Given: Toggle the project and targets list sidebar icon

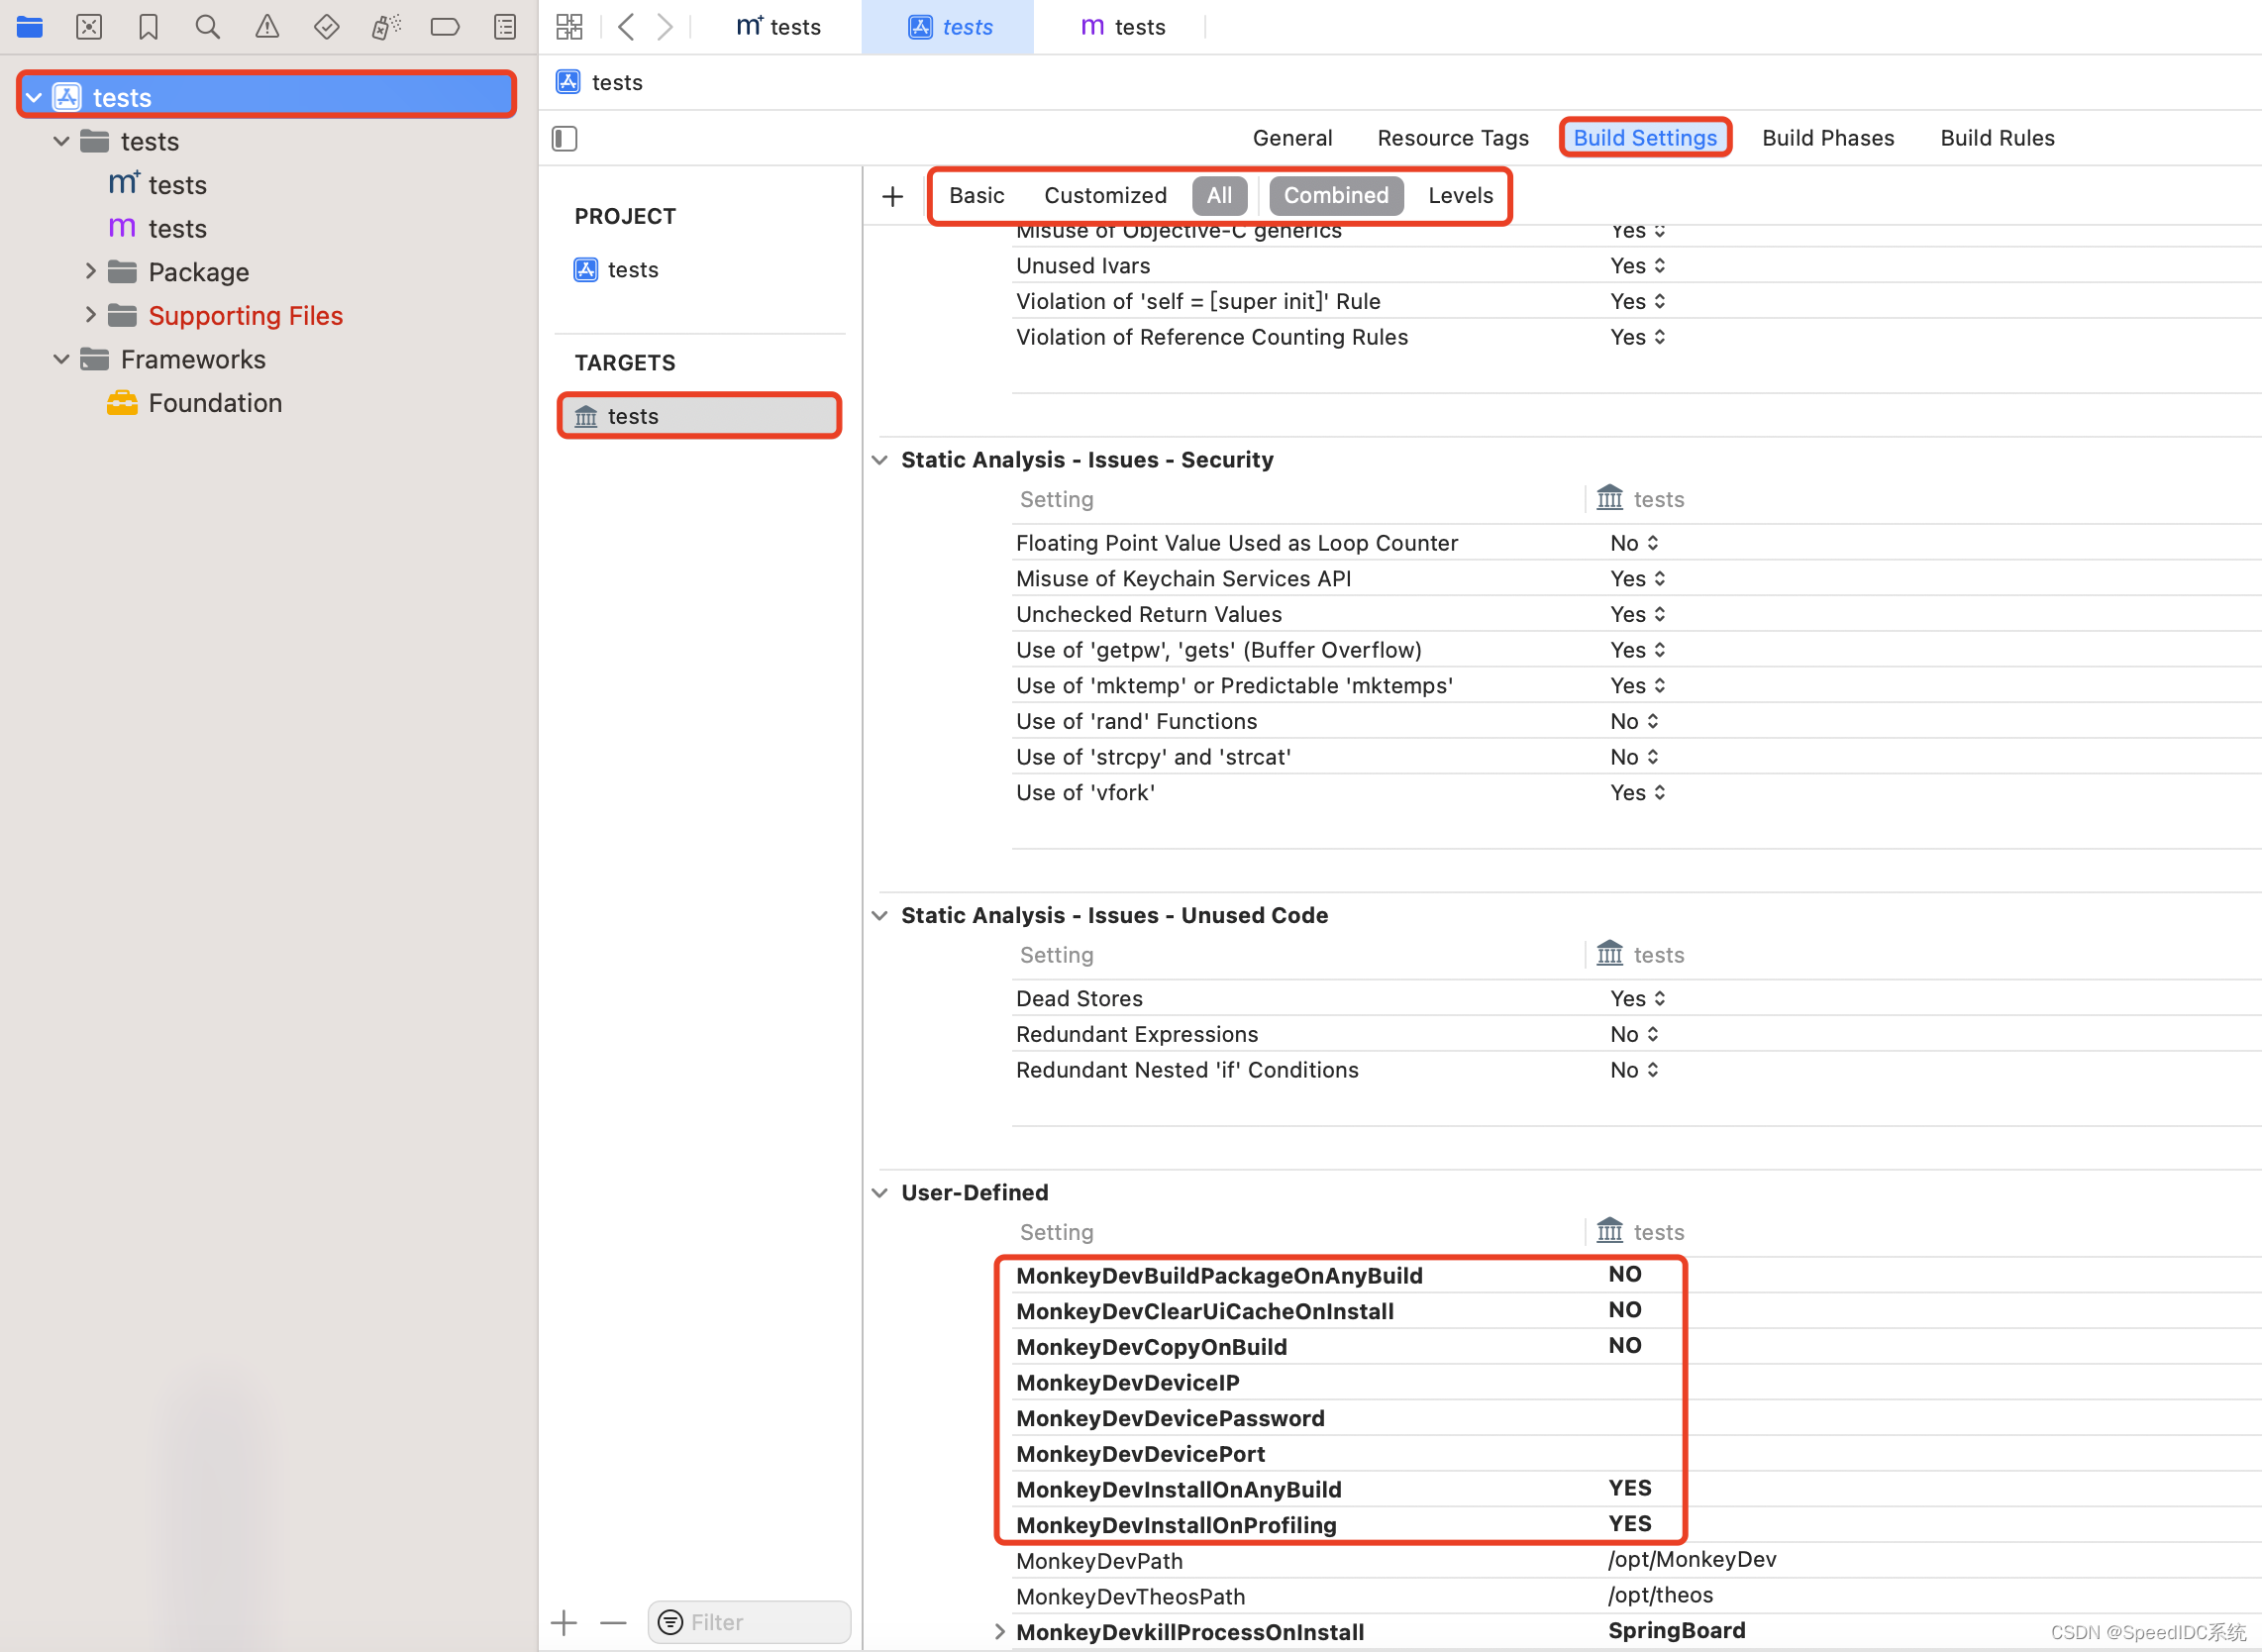Looking at the screenshot, I should [564, 138].
